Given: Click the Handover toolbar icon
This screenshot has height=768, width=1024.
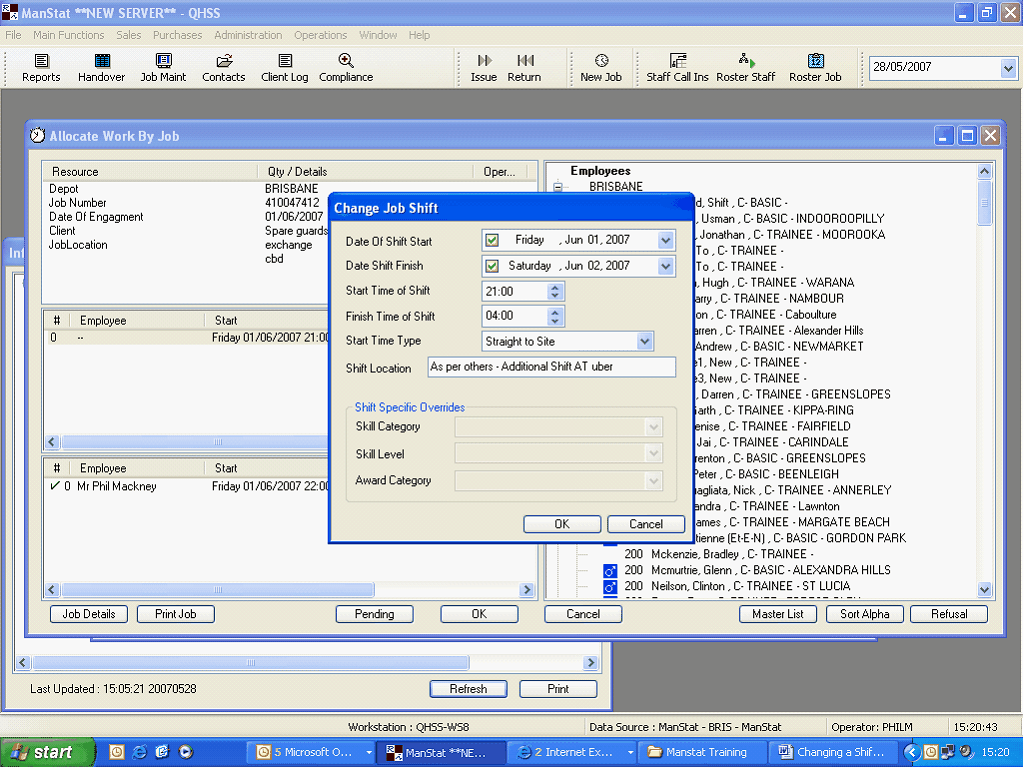Looking at the screenshot, I should click(101, 62).
